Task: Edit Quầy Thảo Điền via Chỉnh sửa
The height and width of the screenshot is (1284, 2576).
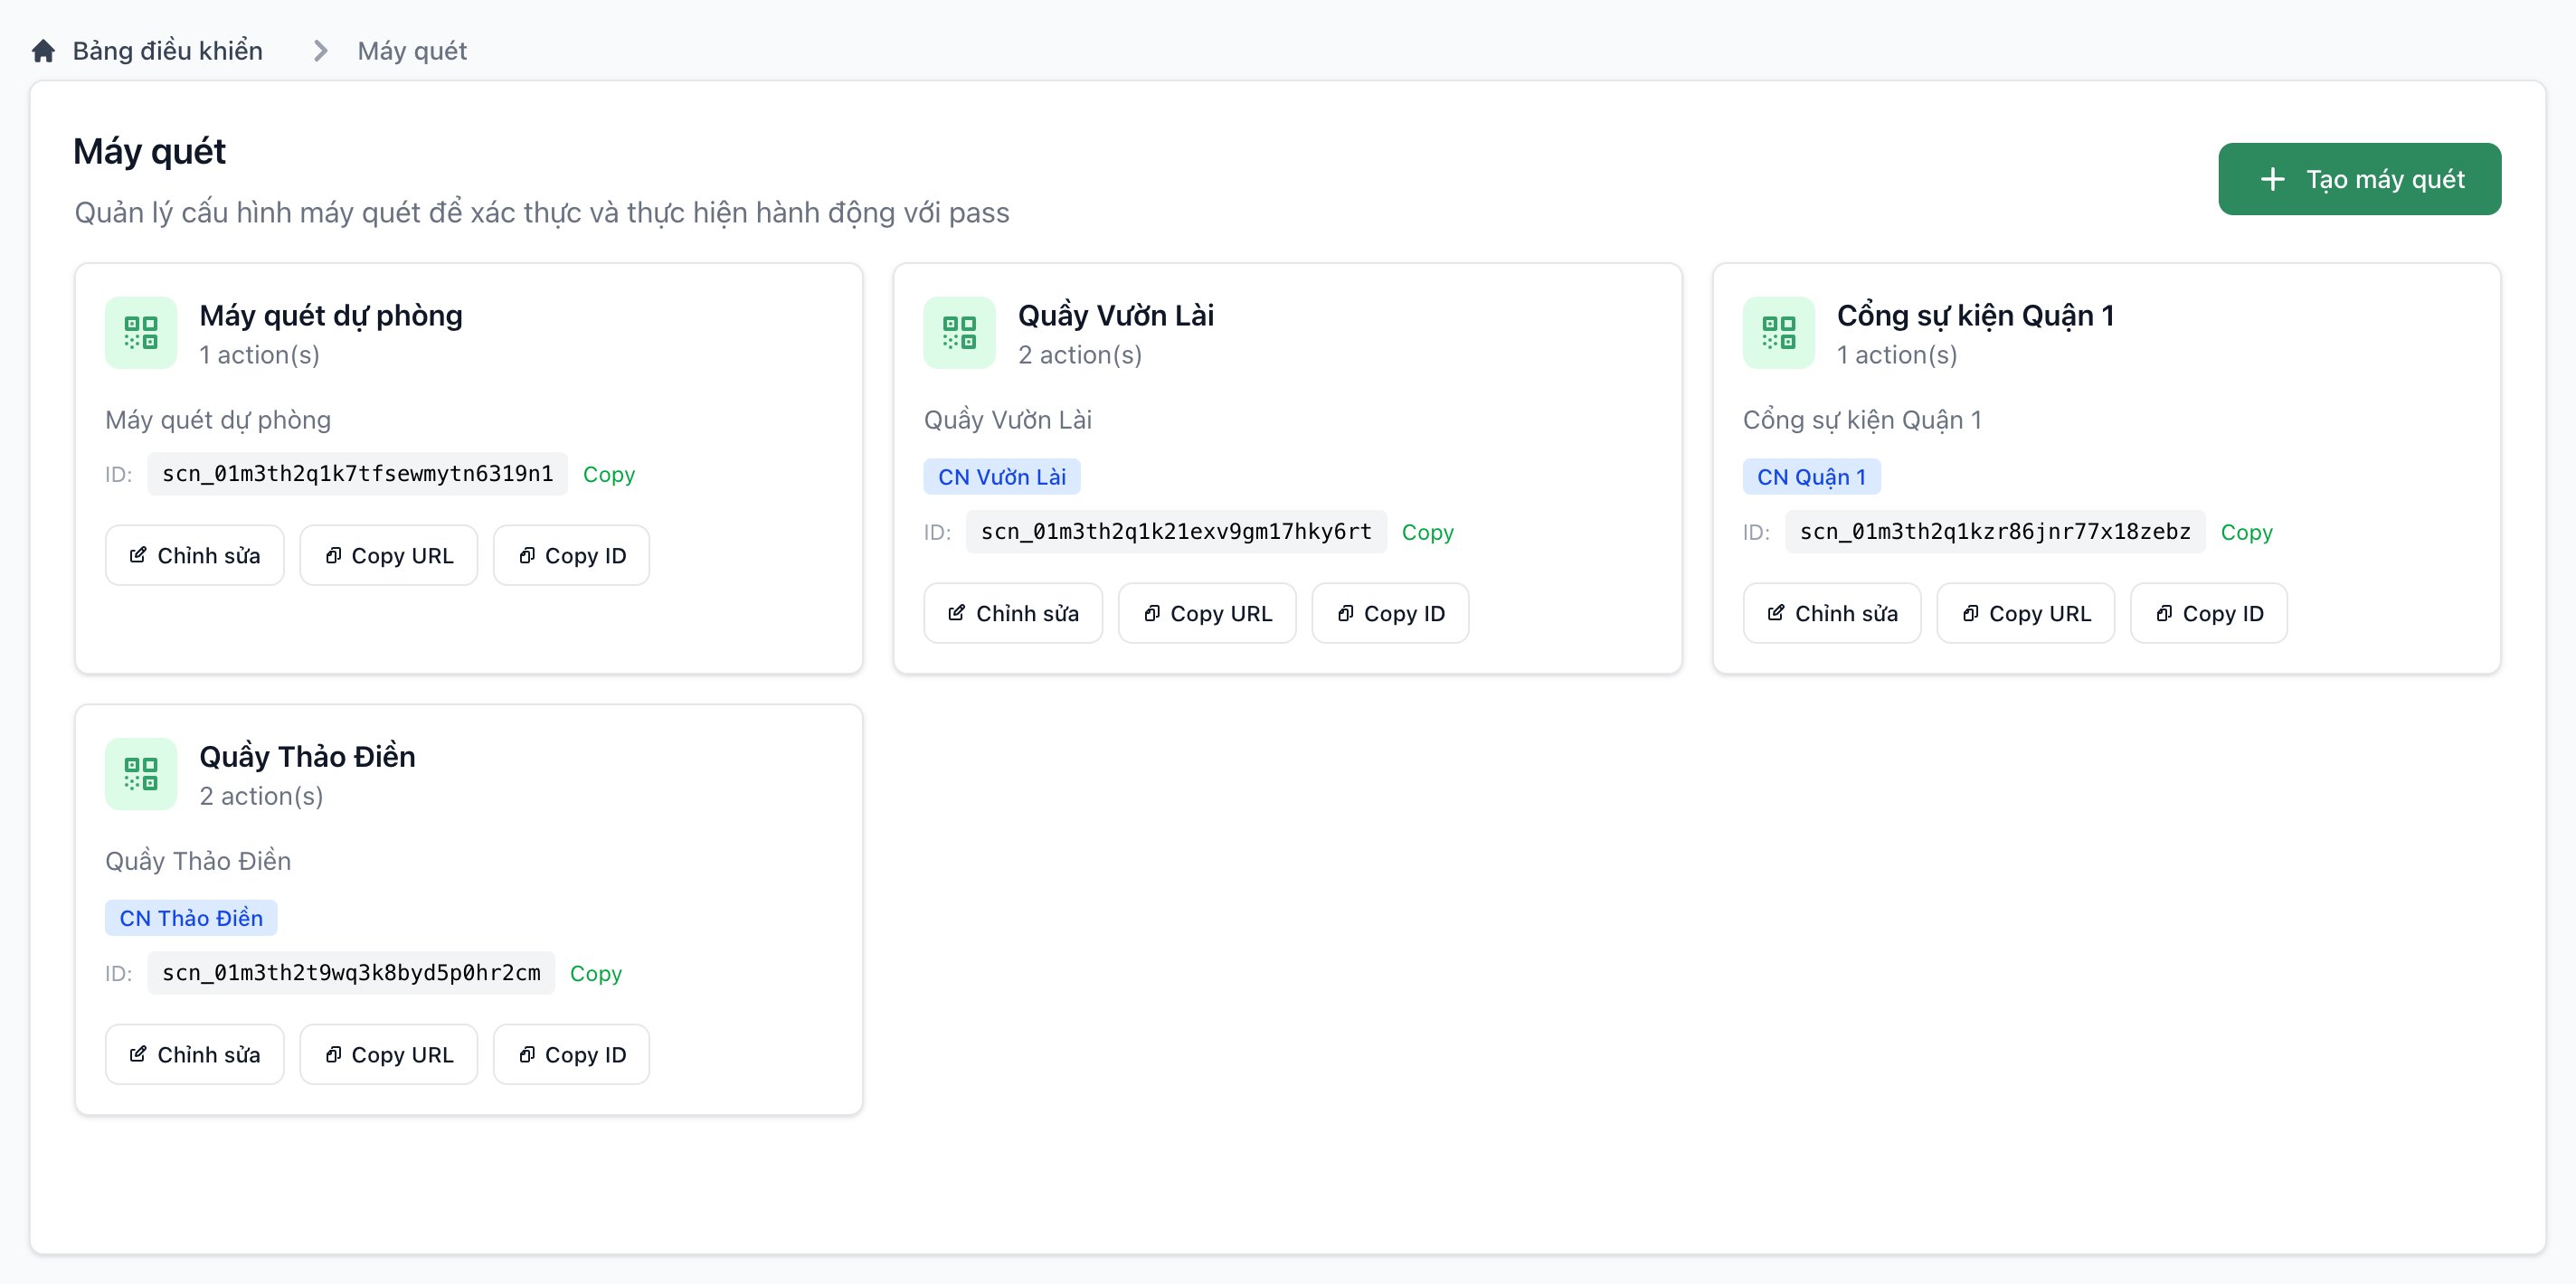Action: 195,1054
